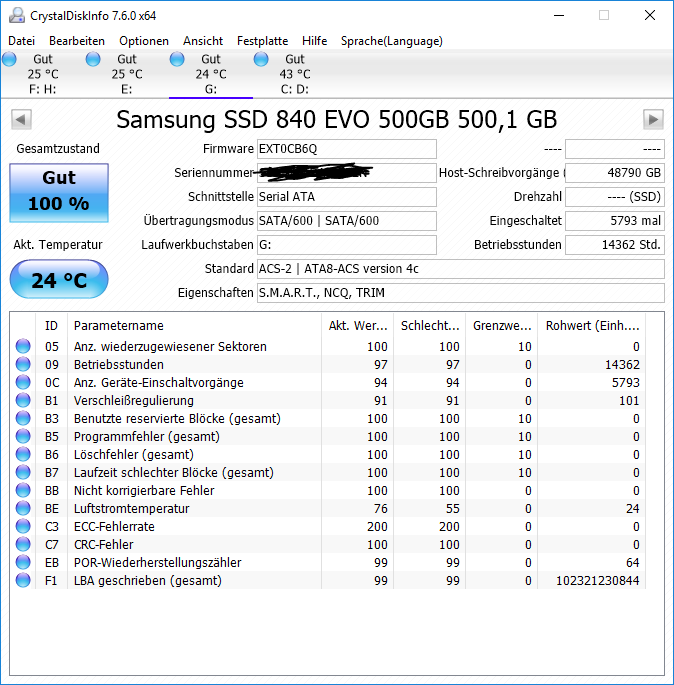This screenshot has height=685, width=674.
Task: Click status orb for CRC-Fehler row
Action: [x=23, y=544]
